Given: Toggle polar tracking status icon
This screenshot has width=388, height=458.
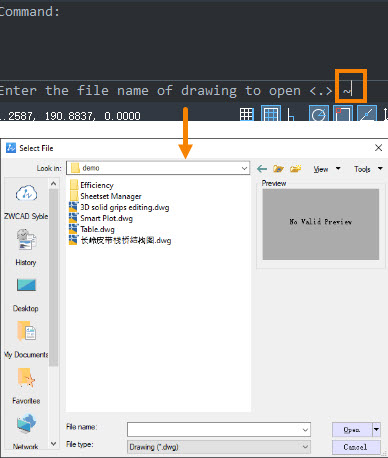Looking at the screenshot, I should click(x=318, y=114).
